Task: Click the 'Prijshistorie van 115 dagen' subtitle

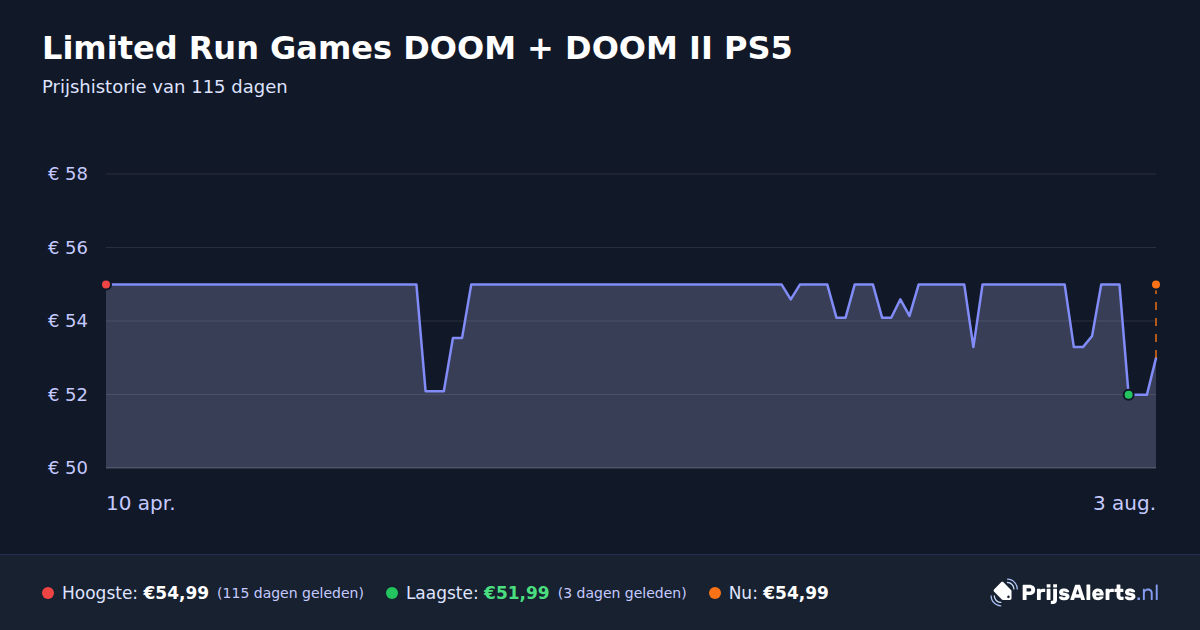Action: pos(165,87)
